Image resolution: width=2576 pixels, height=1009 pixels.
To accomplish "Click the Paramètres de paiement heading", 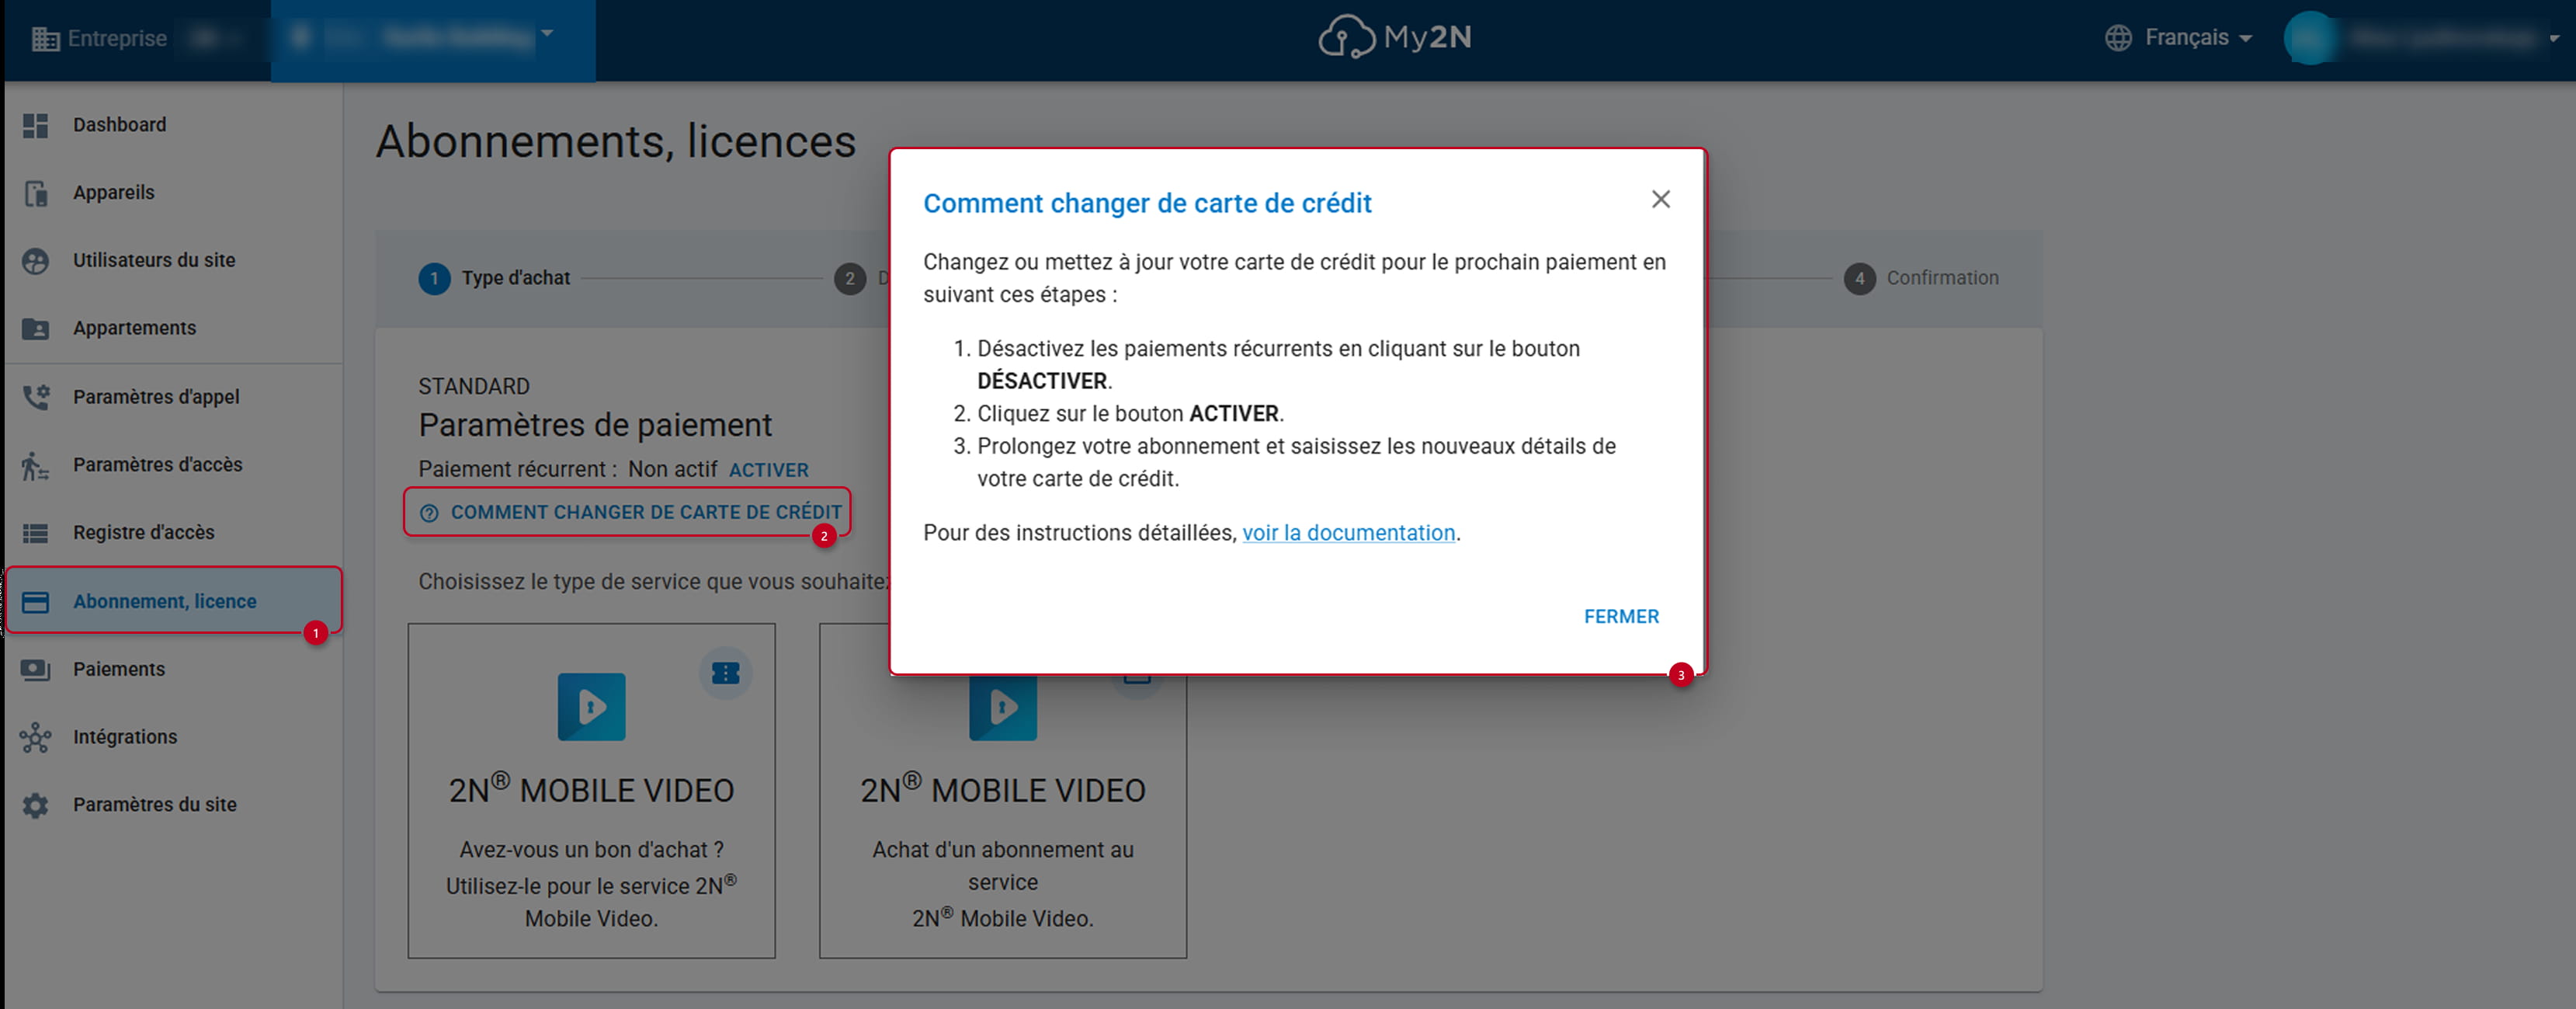I will [x=595, y=425].
